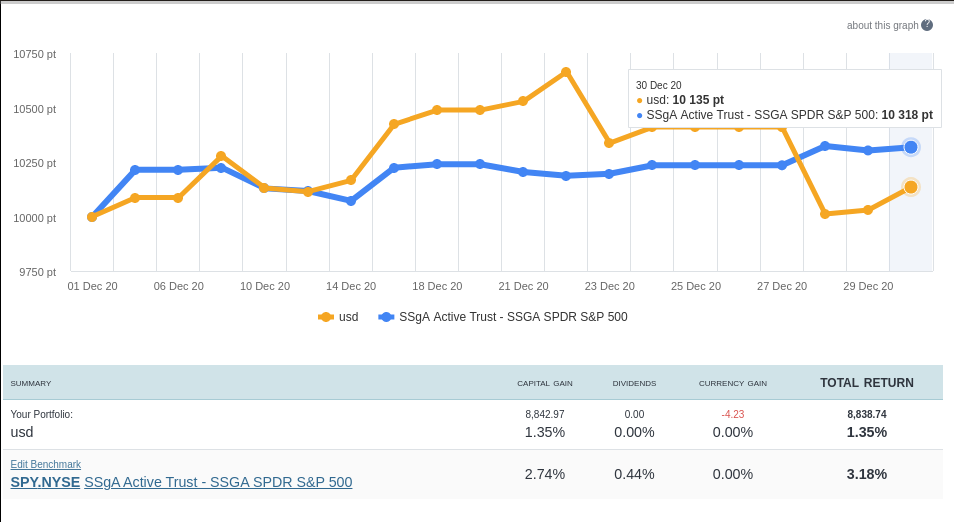The image size is (954, 522).
Task: Select the orange usd peak data point
Action: click(x=566, y=72)
